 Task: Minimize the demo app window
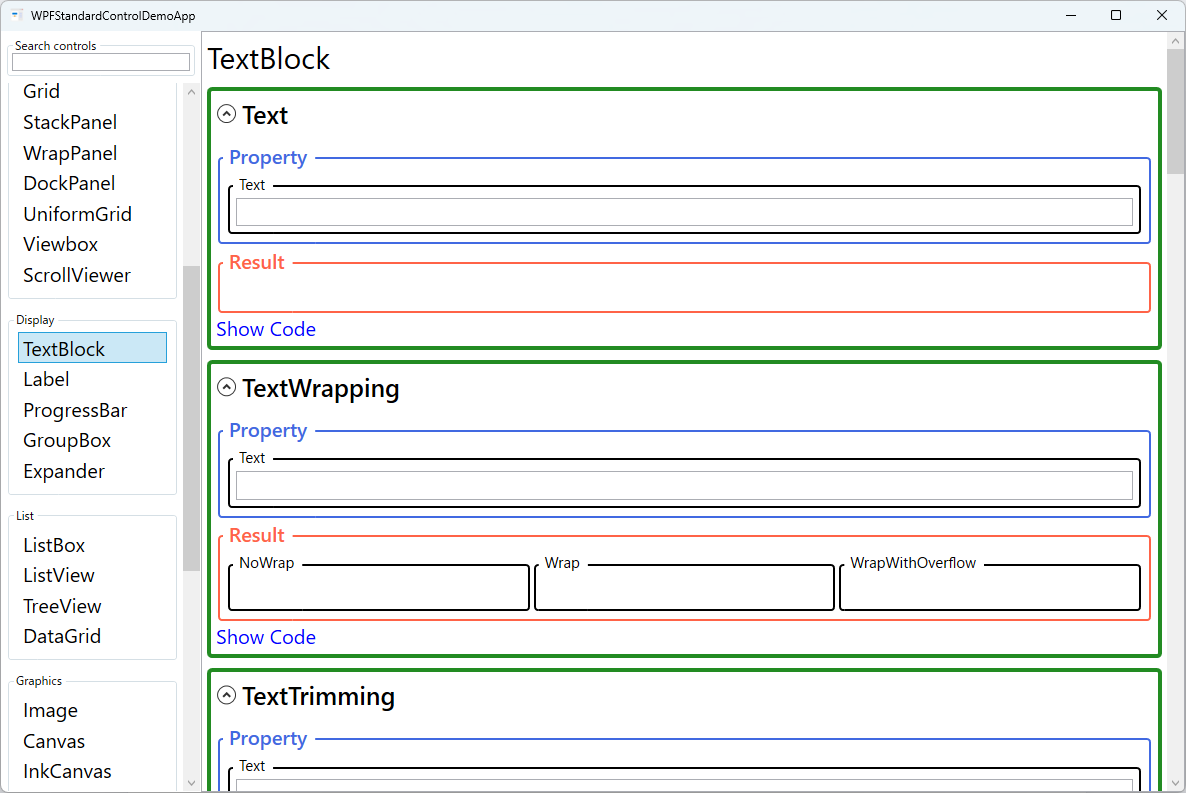coord(1071,15)
